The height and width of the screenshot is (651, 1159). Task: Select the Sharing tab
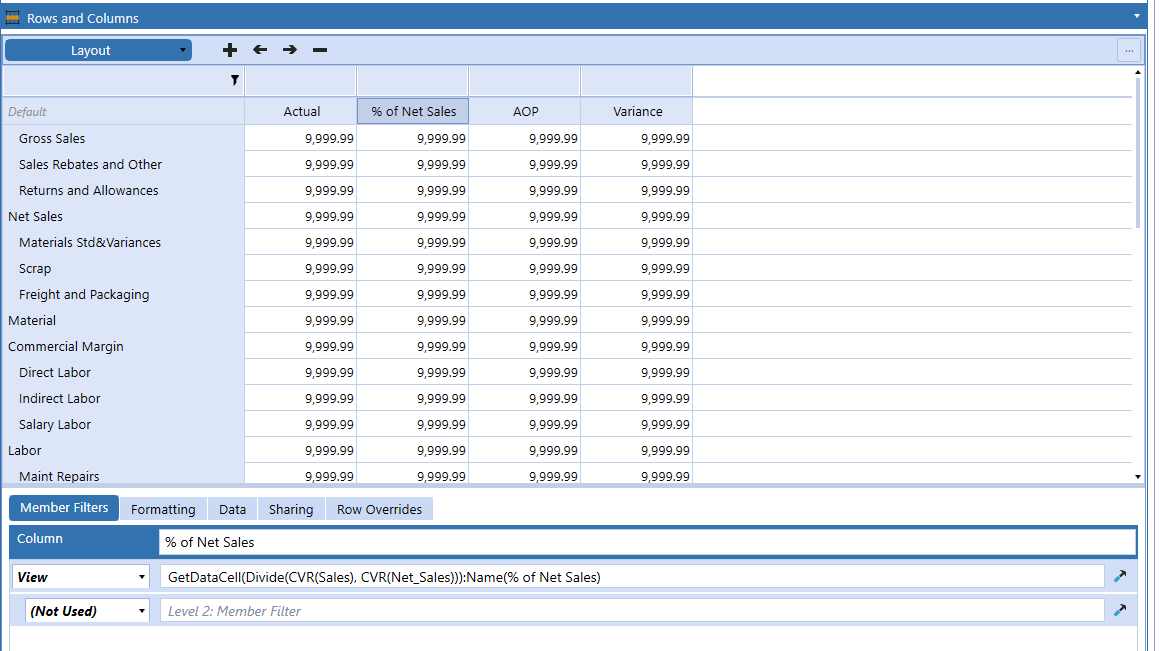click(290, 508)
